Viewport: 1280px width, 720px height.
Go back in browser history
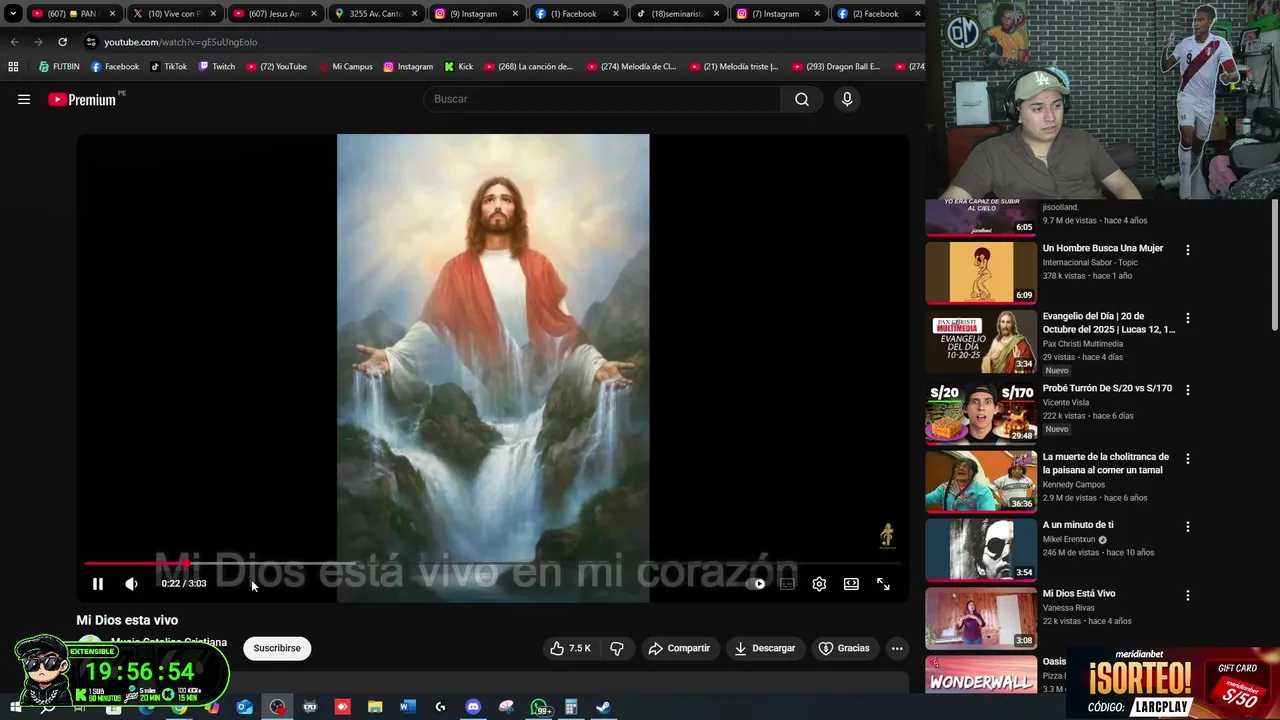(x=14, y=42)
